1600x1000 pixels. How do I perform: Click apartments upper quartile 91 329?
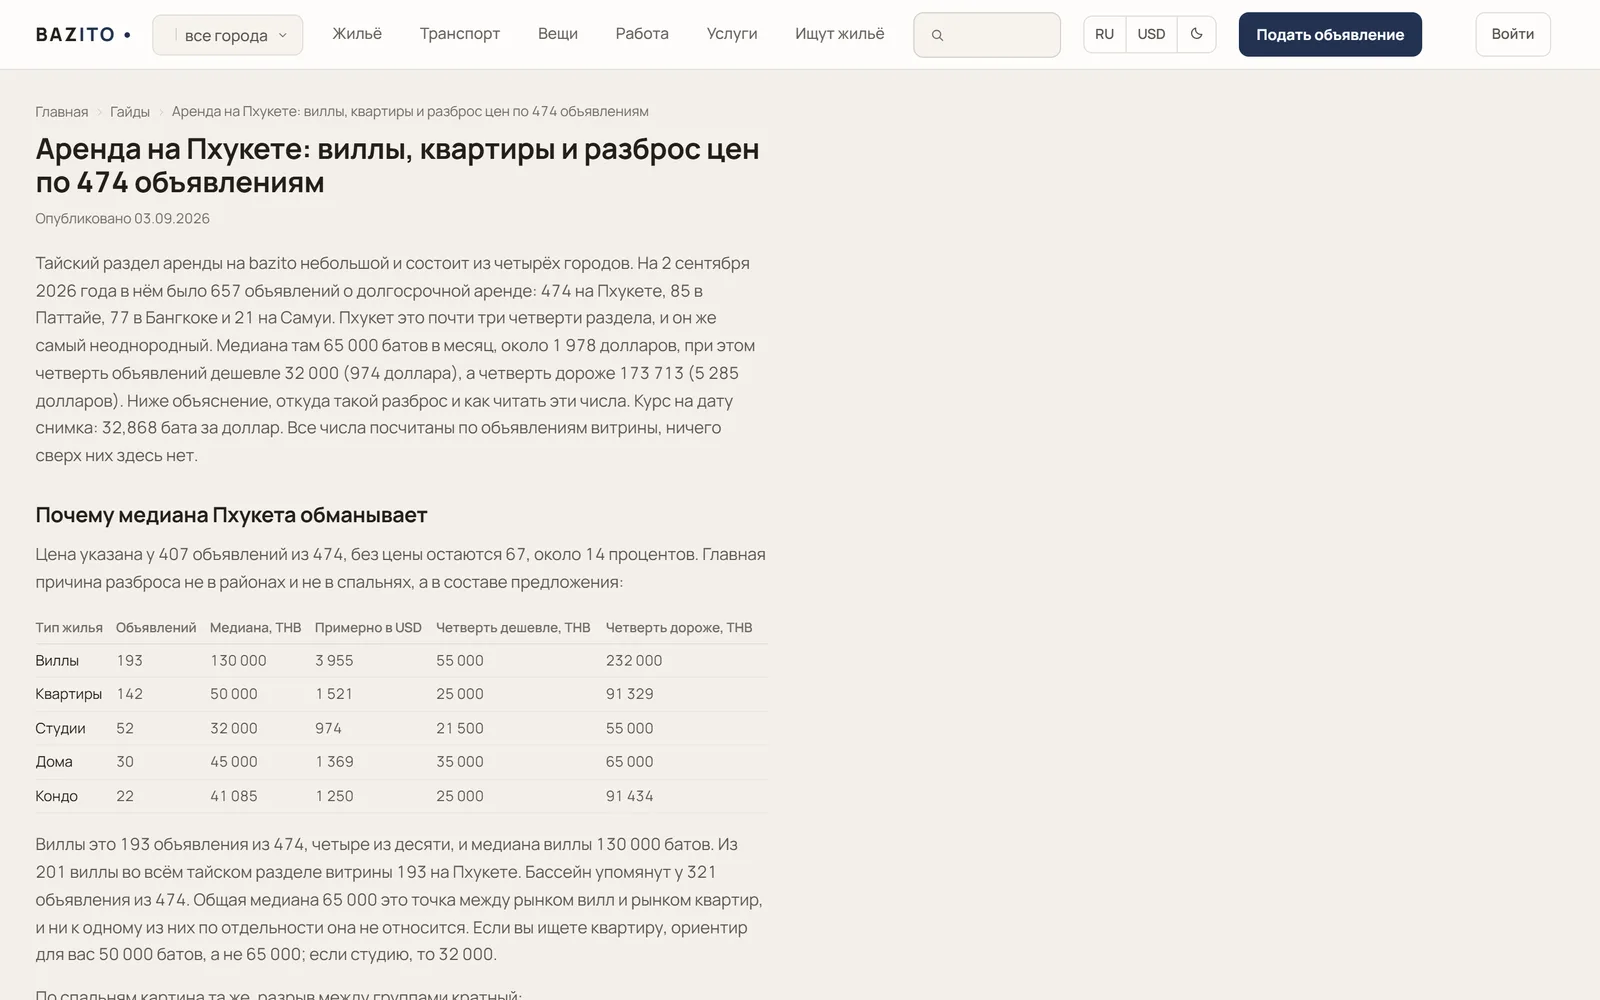coord(630,694)
